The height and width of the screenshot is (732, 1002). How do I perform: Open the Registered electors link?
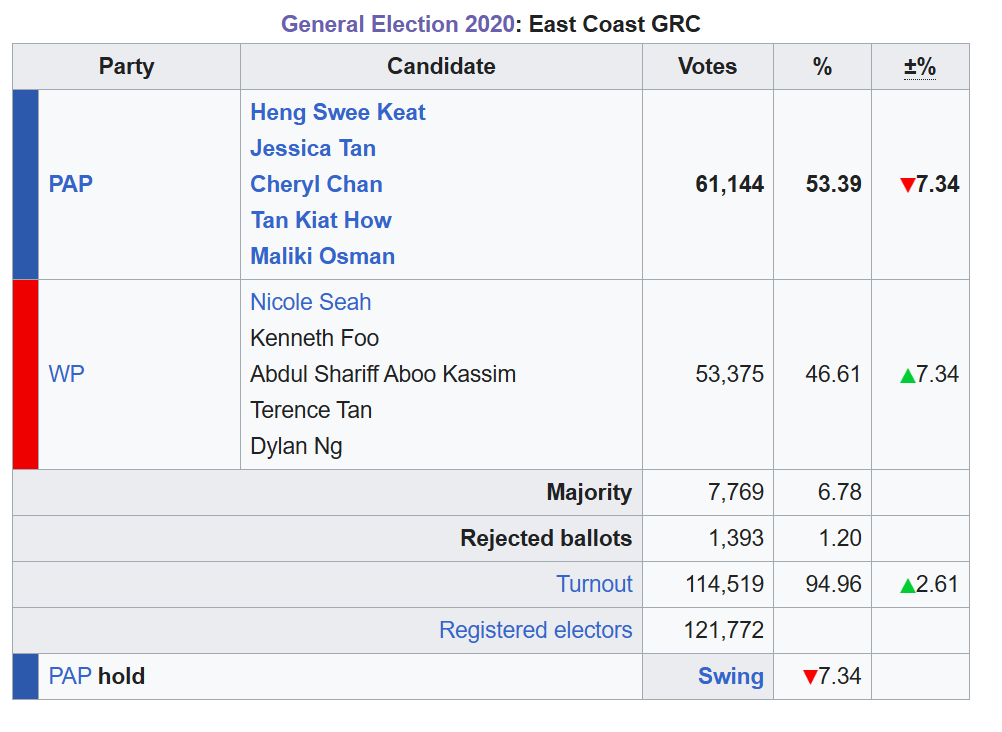pyautogui.click(x=535, y=630)
